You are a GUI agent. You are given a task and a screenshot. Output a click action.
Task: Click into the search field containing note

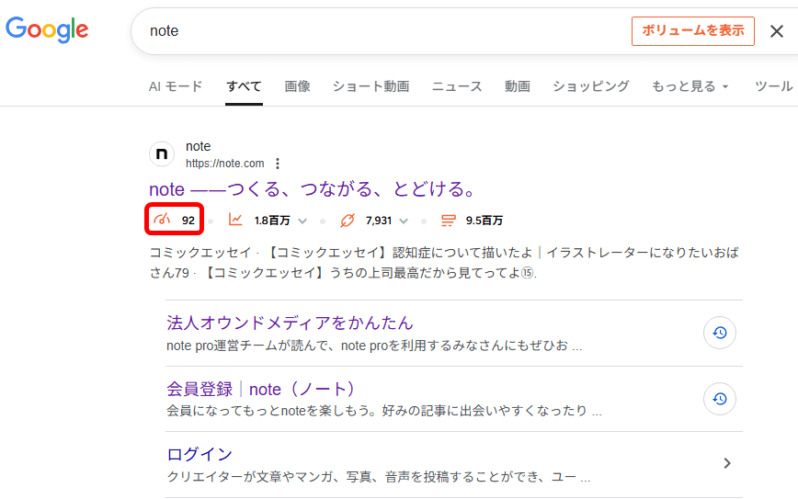(380, 31)
